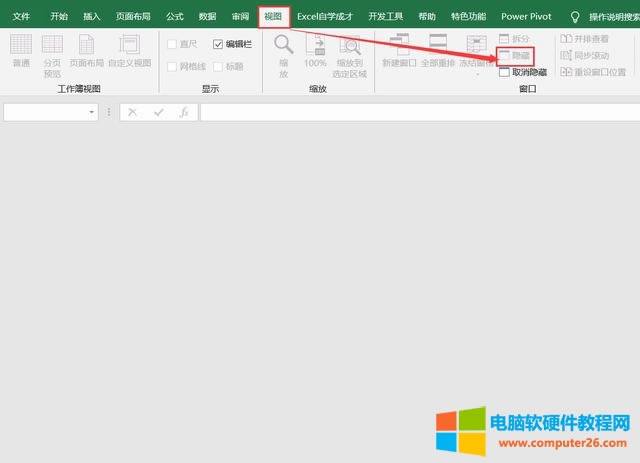Image resolution: width=640 pixels, height=463 pixels.
Task: Click Hide (隐藏) window button
Action: click(x=515, y=56)
